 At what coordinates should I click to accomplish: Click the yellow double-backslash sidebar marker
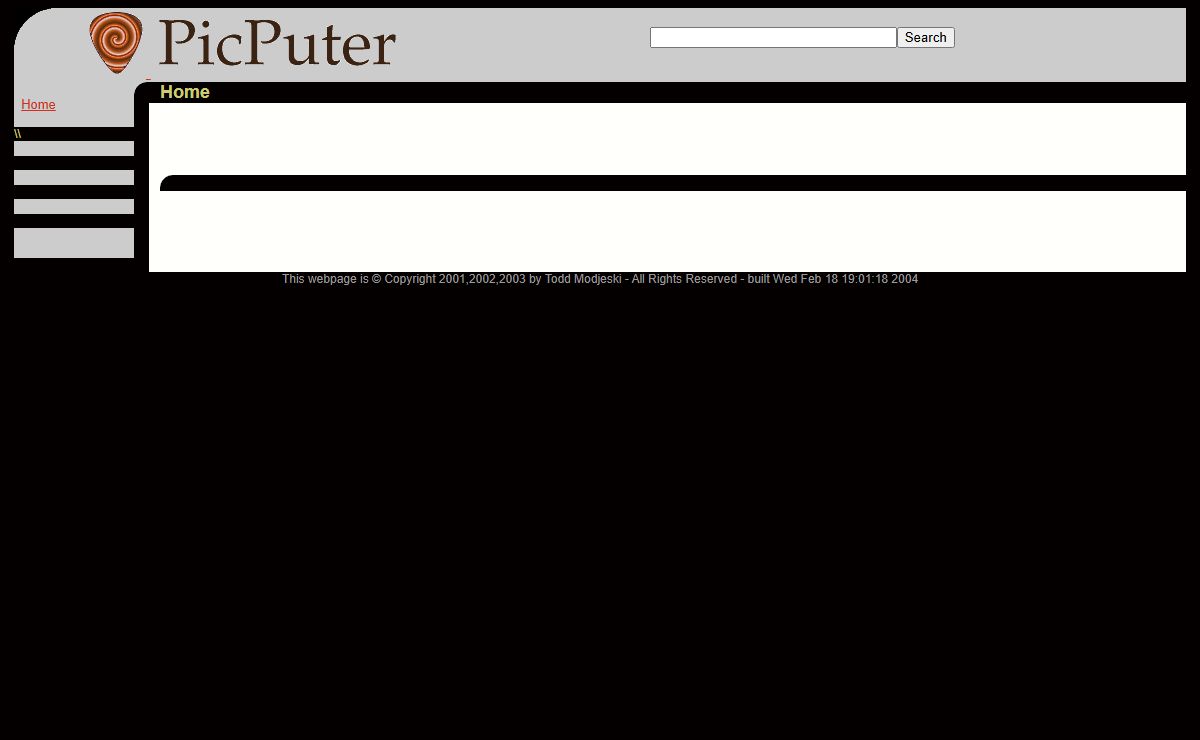point(18,134)
